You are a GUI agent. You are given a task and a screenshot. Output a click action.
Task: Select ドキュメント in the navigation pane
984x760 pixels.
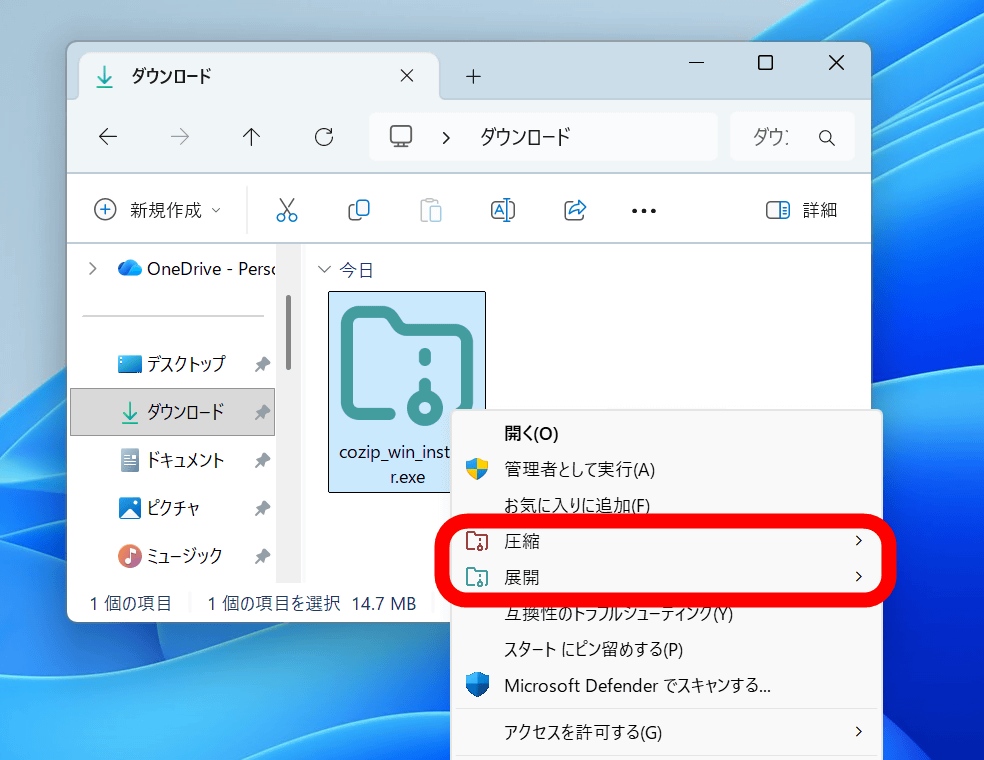[185, 460]
